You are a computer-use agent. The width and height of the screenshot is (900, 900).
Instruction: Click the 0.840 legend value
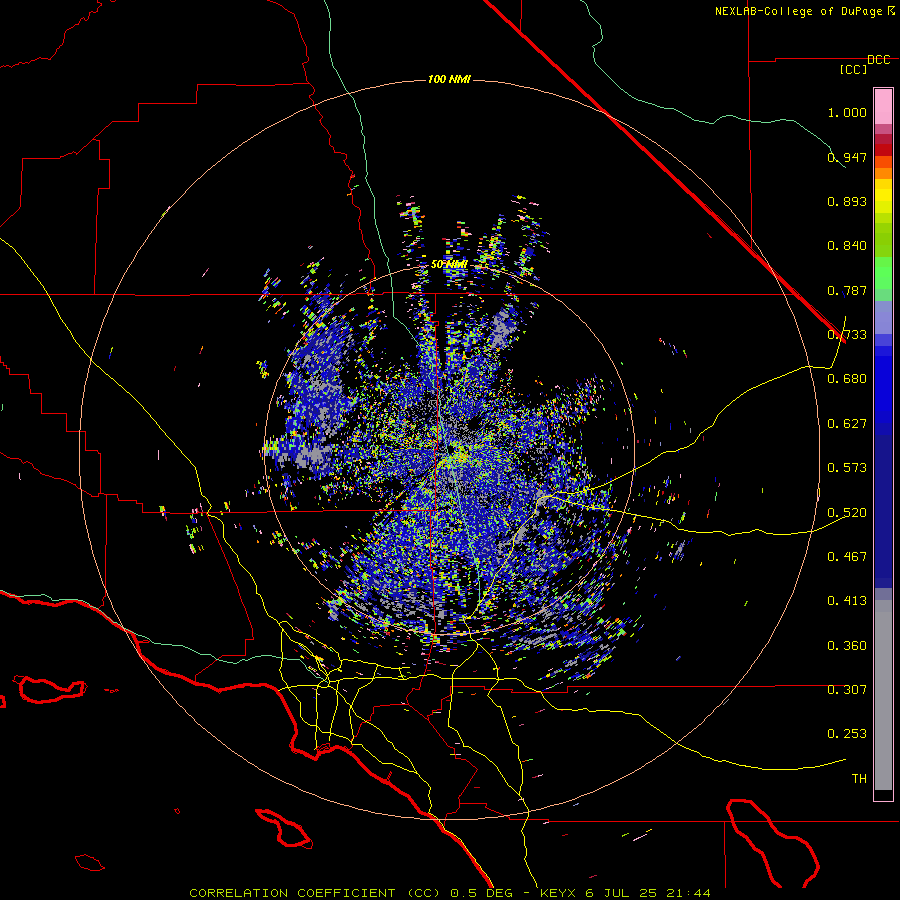click(x=847, y=246)
